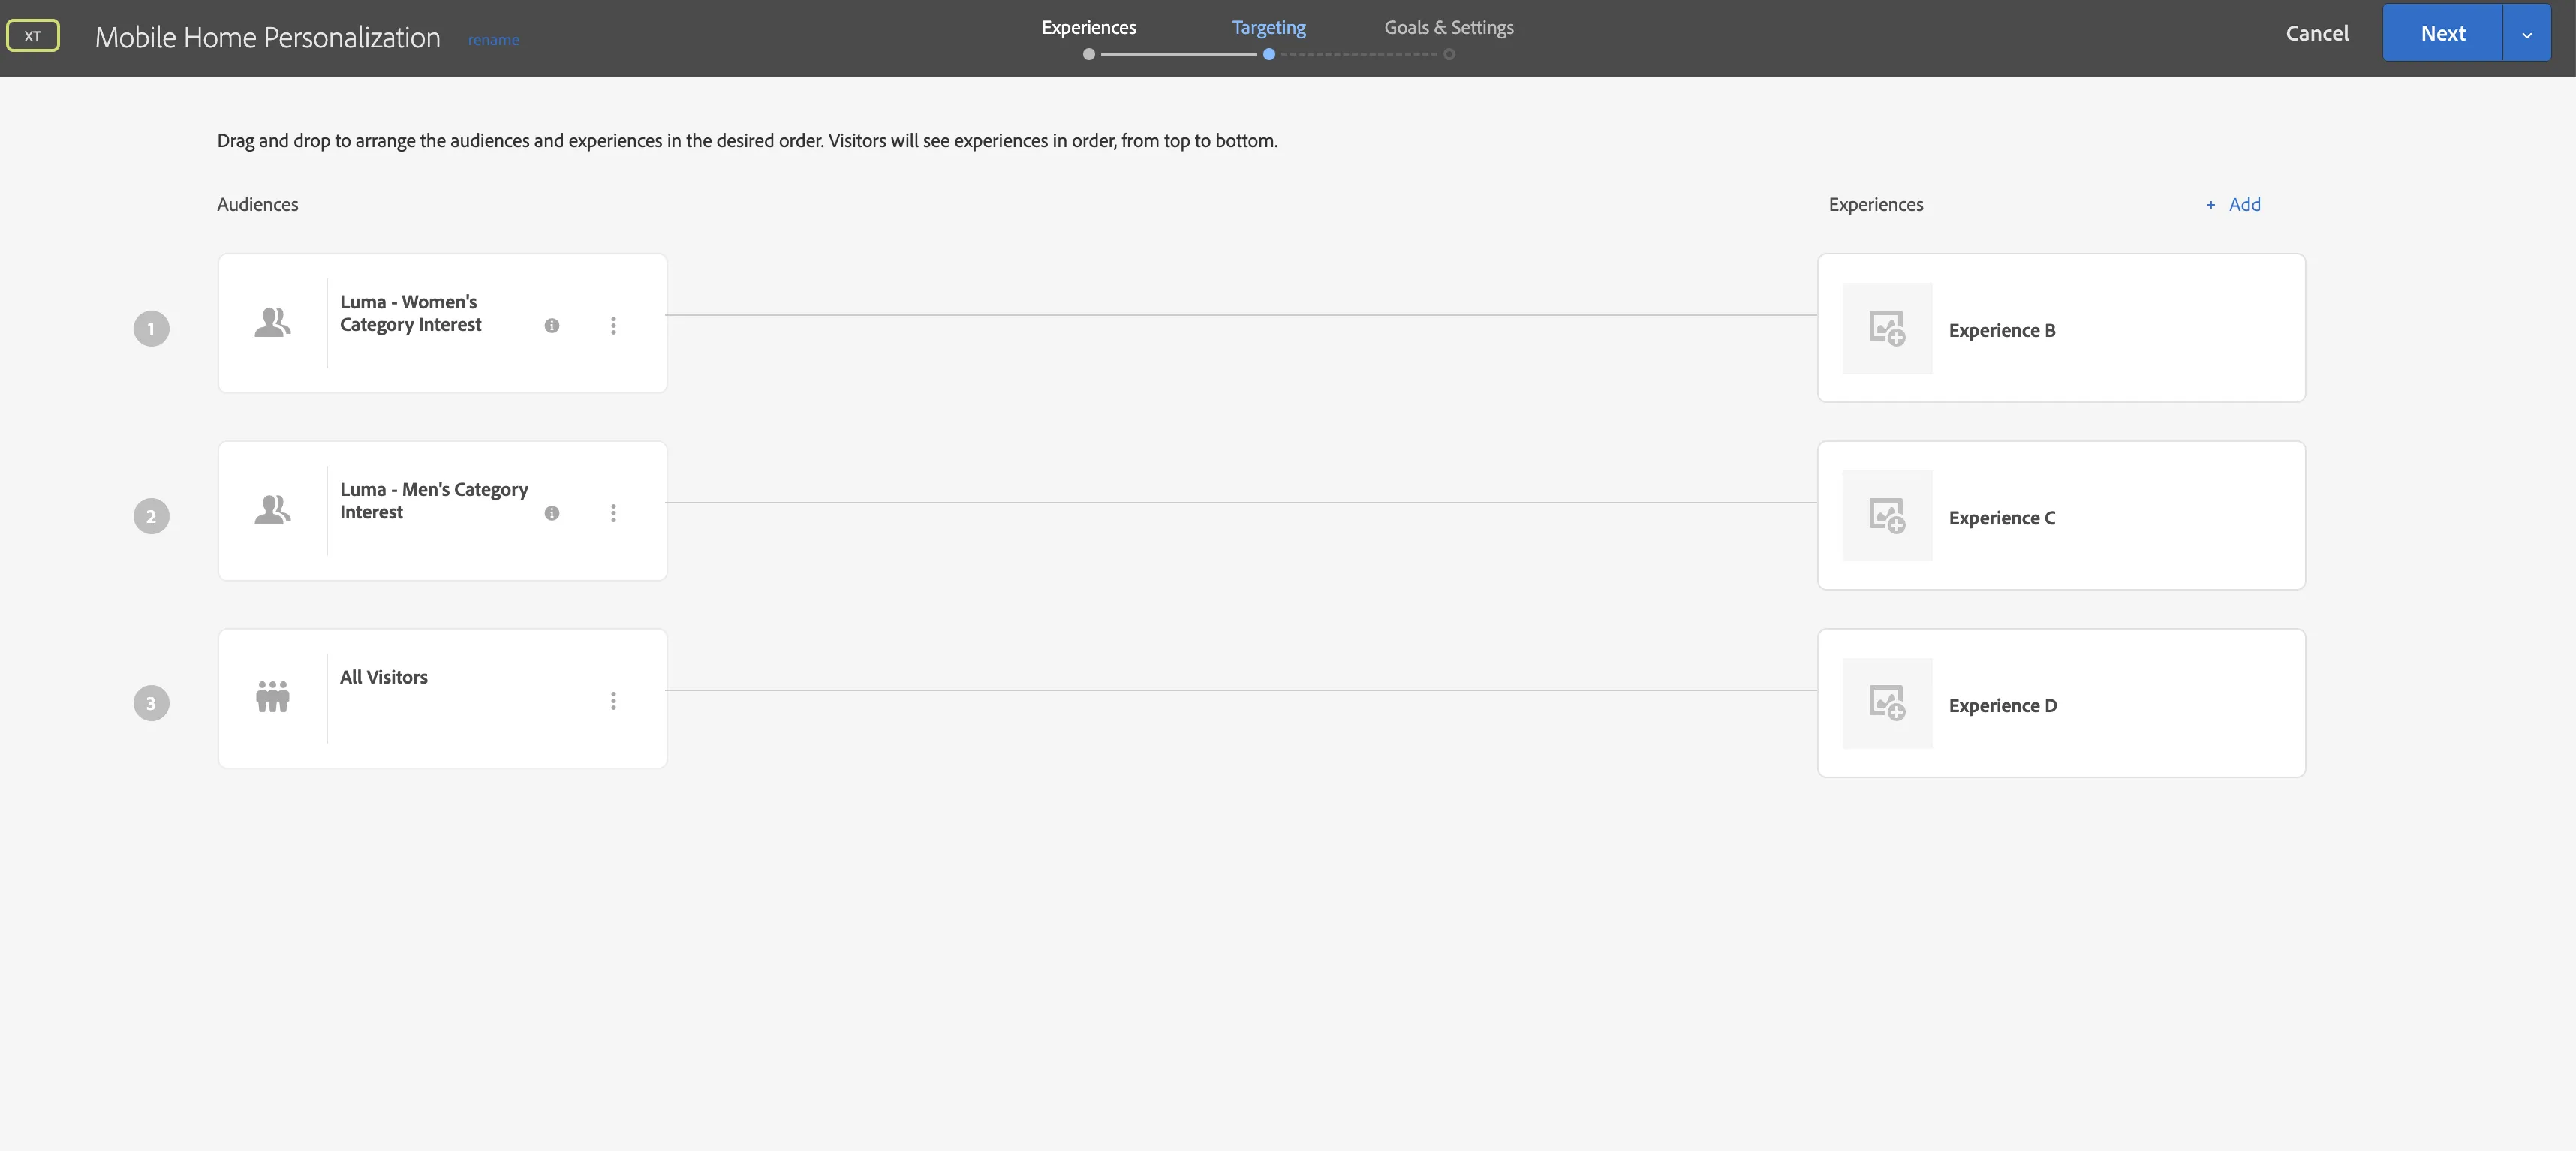This screenshot has height=1151, width=2576.
Task: Click the Women's Category Interest audience icon
Action: 272,322
